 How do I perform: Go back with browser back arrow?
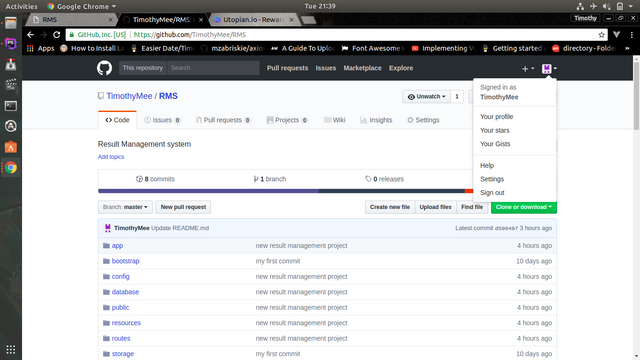point(30,35)
